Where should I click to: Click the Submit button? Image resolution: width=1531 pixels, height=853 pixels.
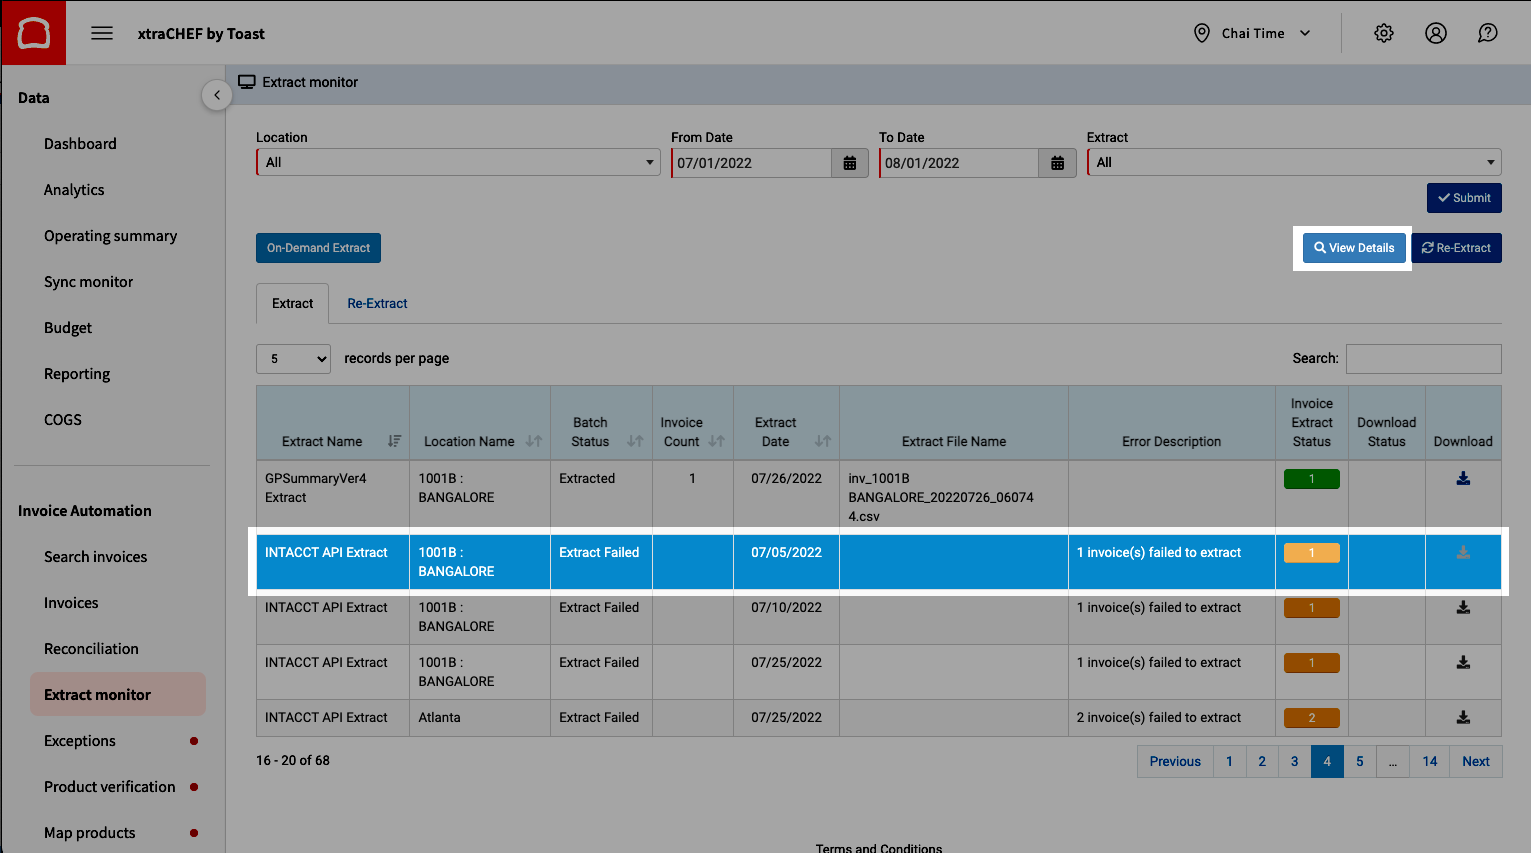1464,198
